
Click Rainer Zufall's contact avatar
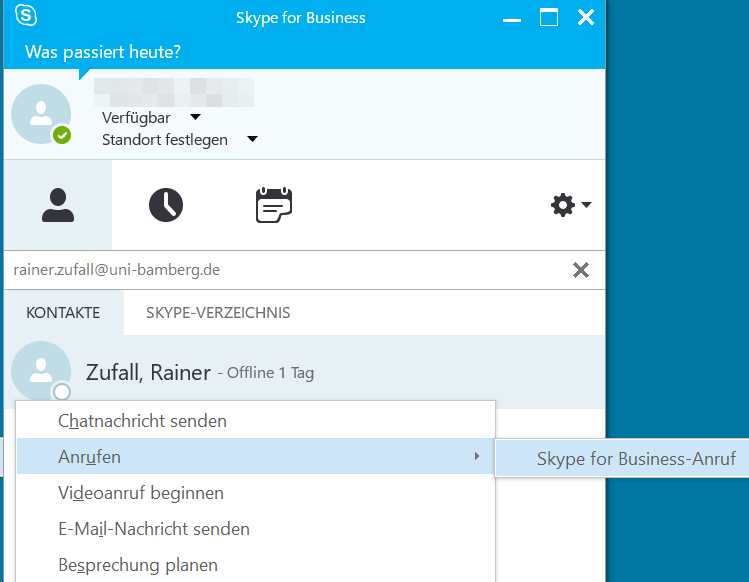click(x=41, y=370)
